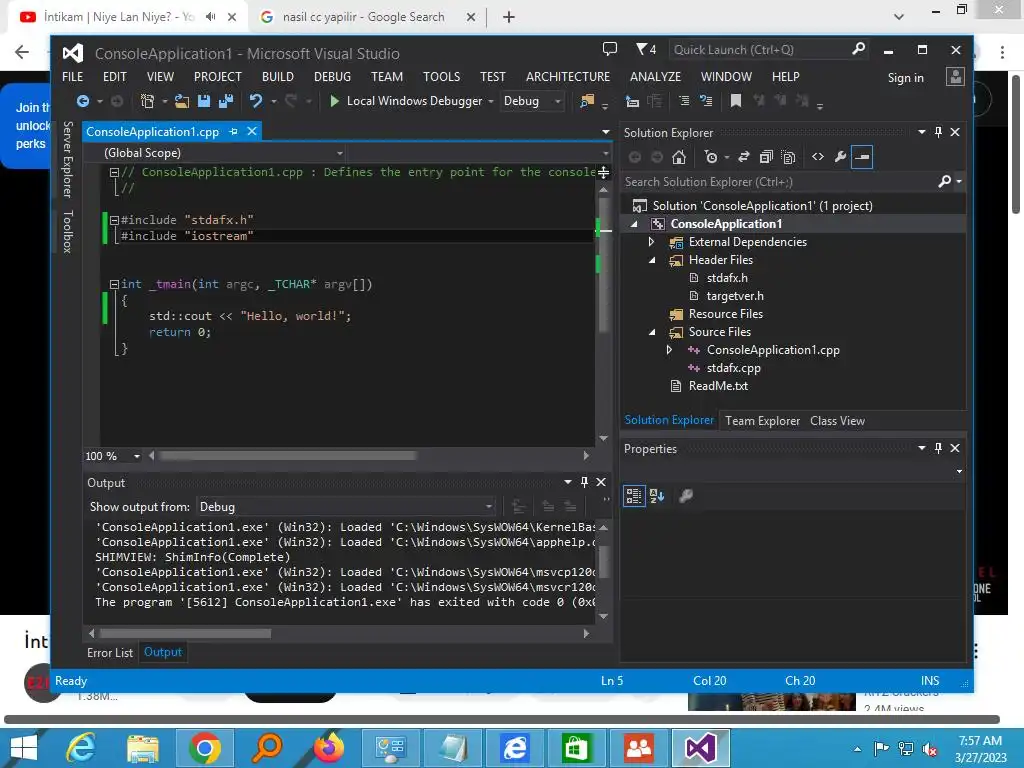
Task: Click the Output panel vertical scrollbar thumb
Action: pos(603,561)
